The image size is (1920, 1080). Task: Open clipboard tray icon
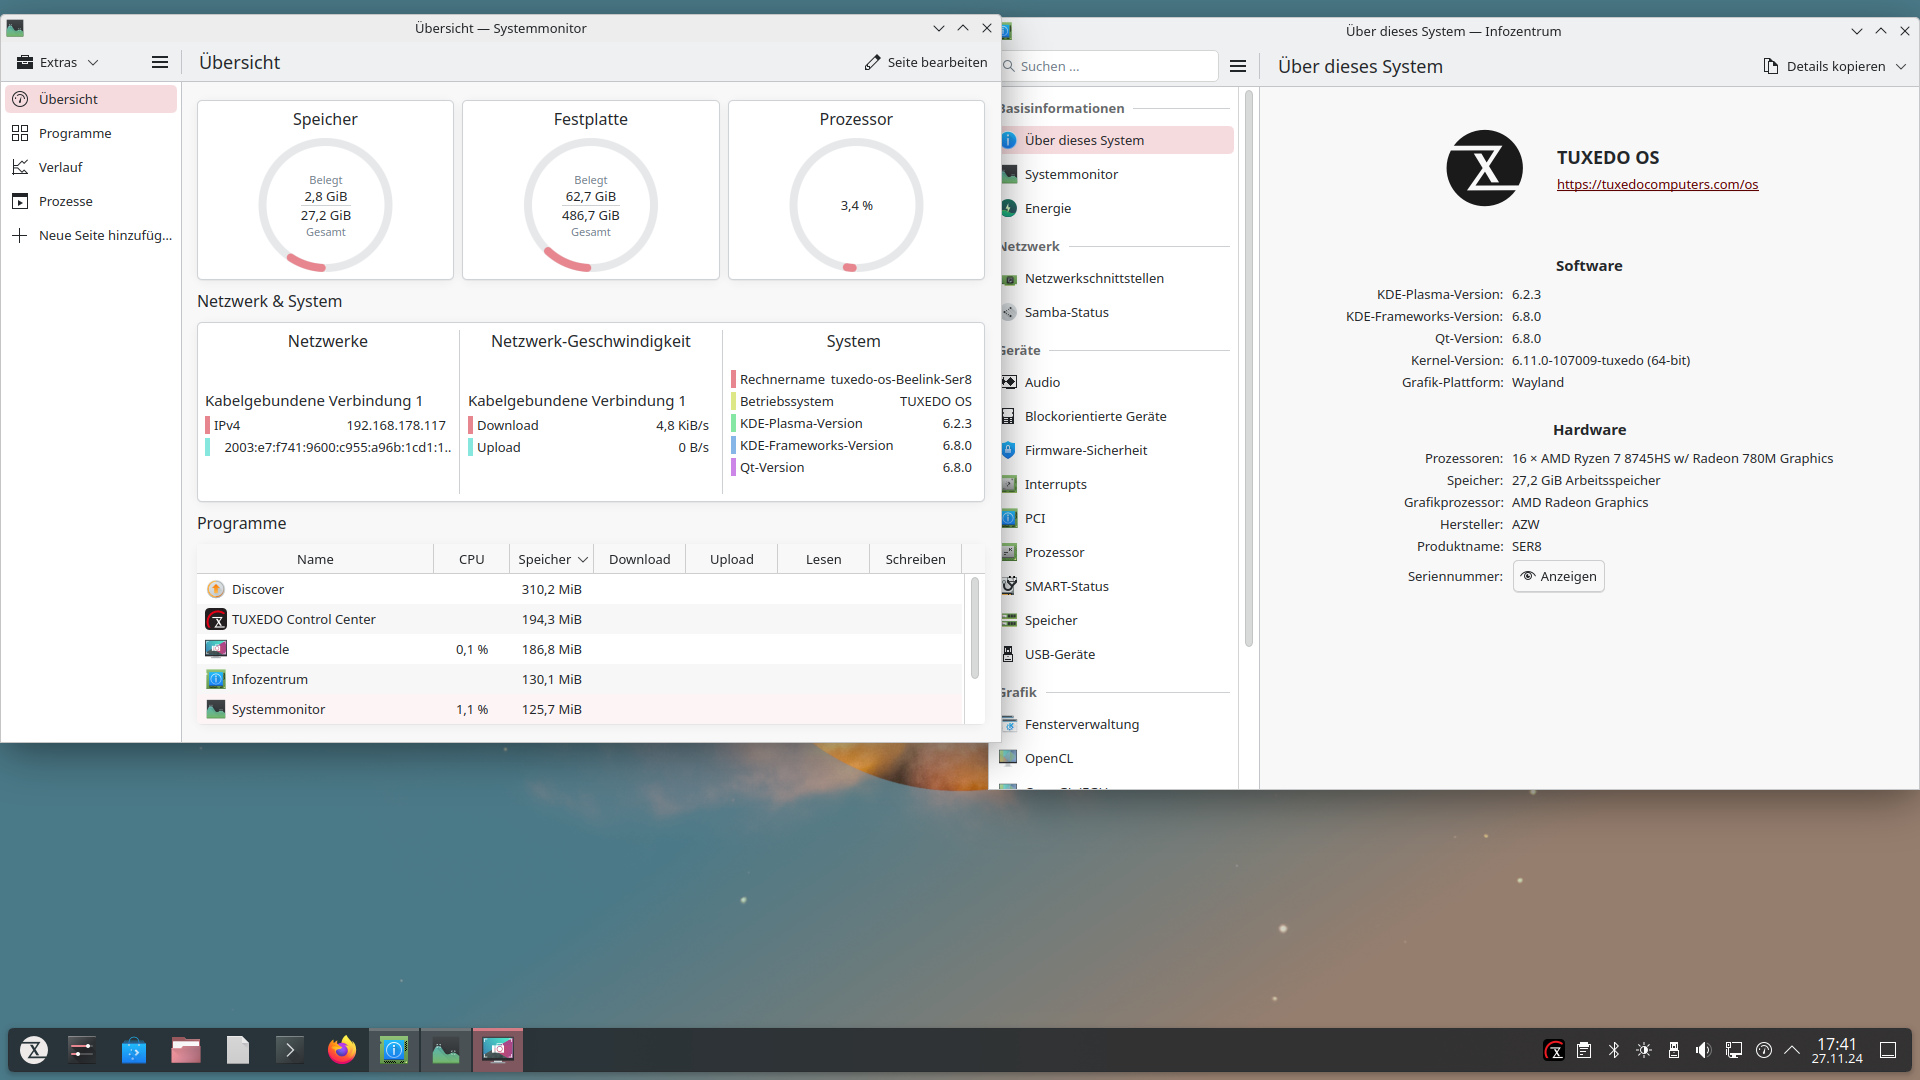[x=1583, y=1050]
